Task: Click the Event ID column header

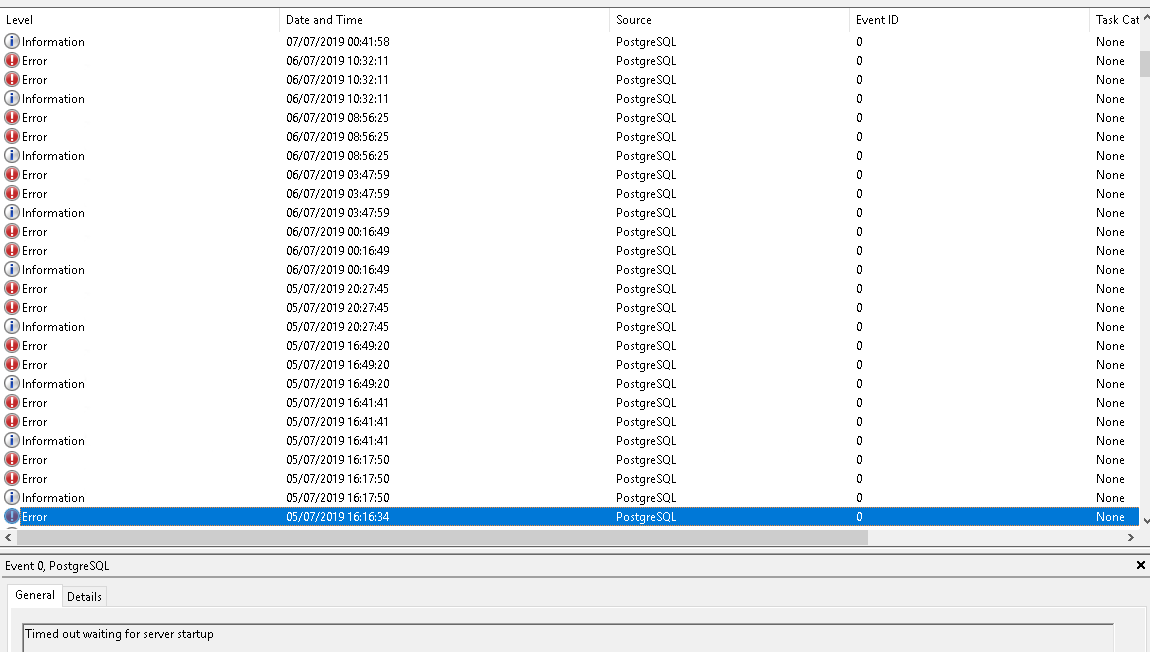Action: (969, 20)
